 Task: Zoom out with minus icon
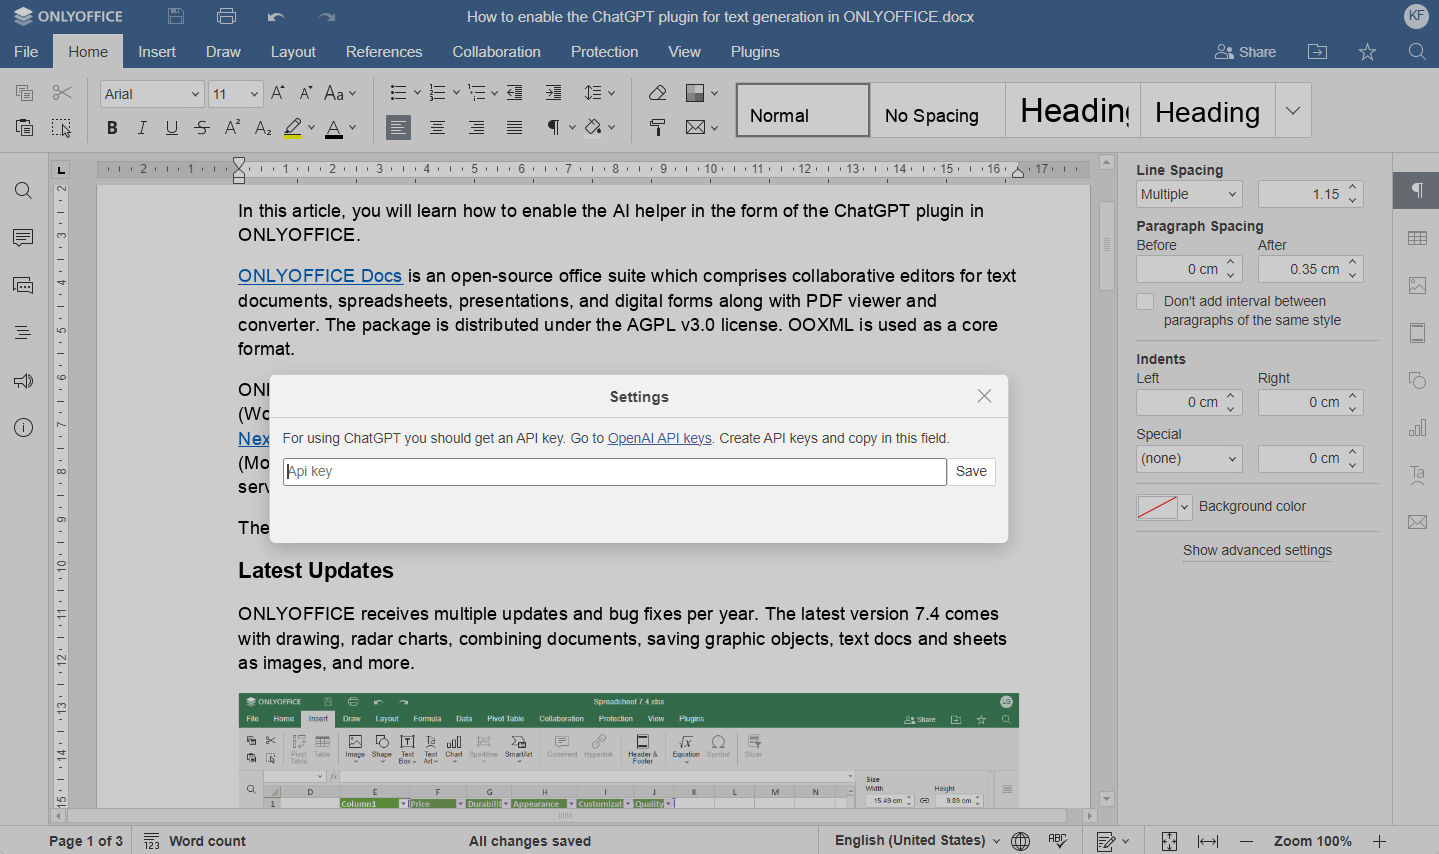(x=1246, y=841)
